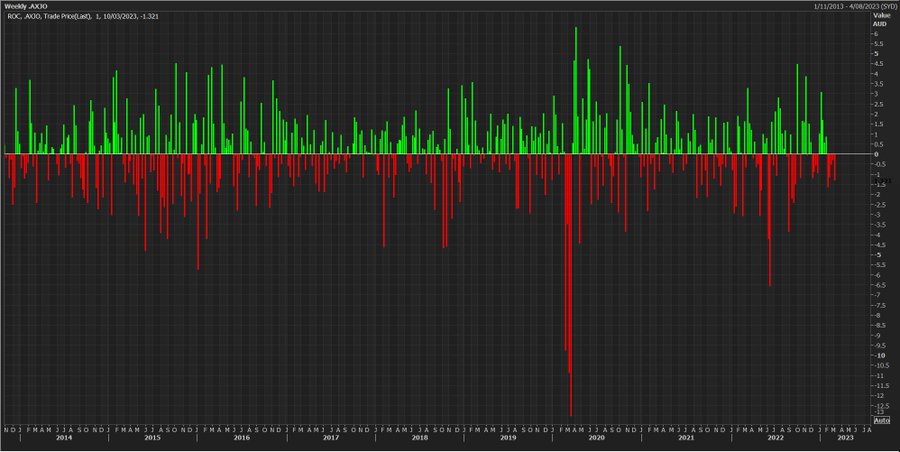The height and width of the screenshot is (452, 900).
Task: Select the 2015 year label on time axis
Action: tap(152, 438)
